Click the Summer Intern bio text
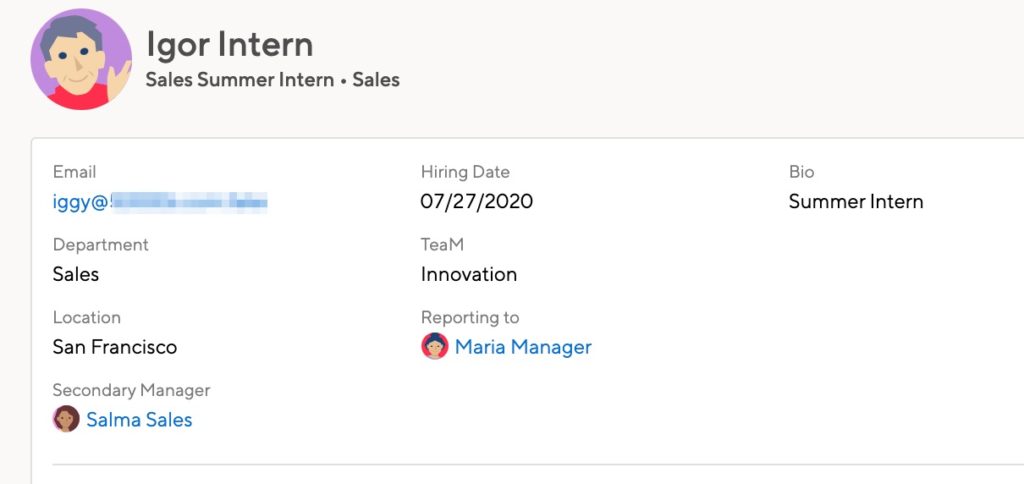Screen dimensions: 1024x484 pos(856,201)
